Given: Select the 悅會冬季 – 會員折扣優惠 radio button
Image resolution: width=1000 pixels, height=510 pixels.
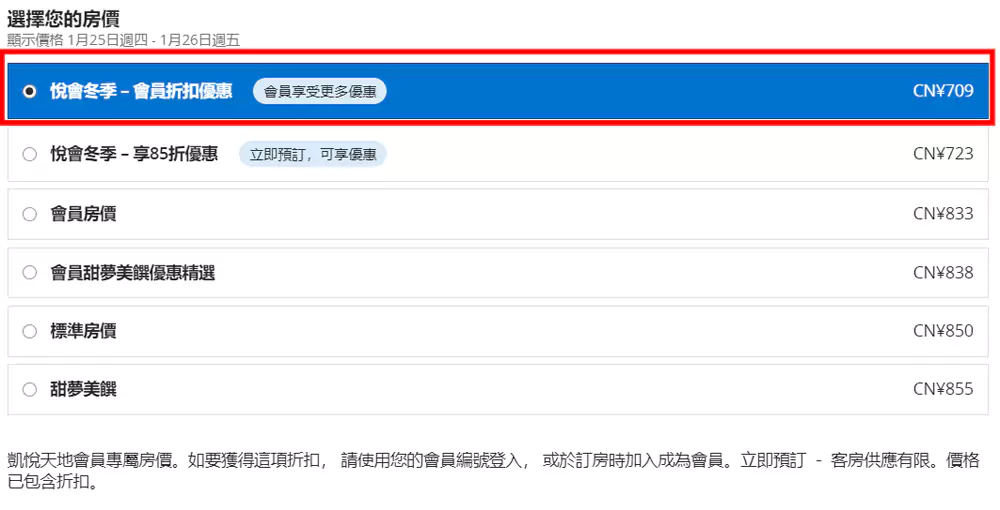Looking at the screenshot, I should coord(29,91).
